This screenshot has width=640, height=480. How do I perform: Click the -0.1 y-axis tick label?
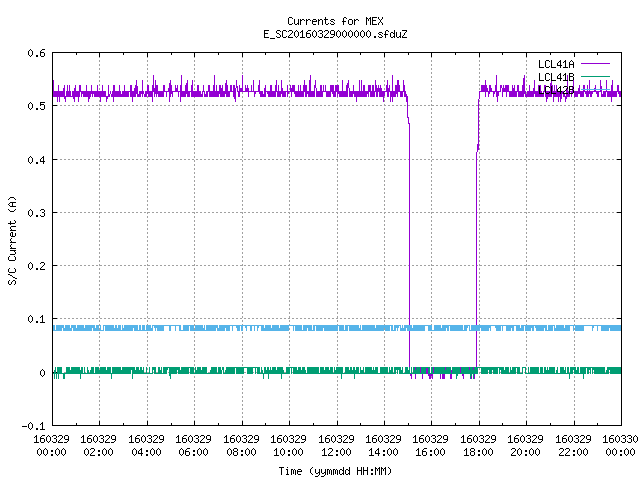tap(33, 426)
